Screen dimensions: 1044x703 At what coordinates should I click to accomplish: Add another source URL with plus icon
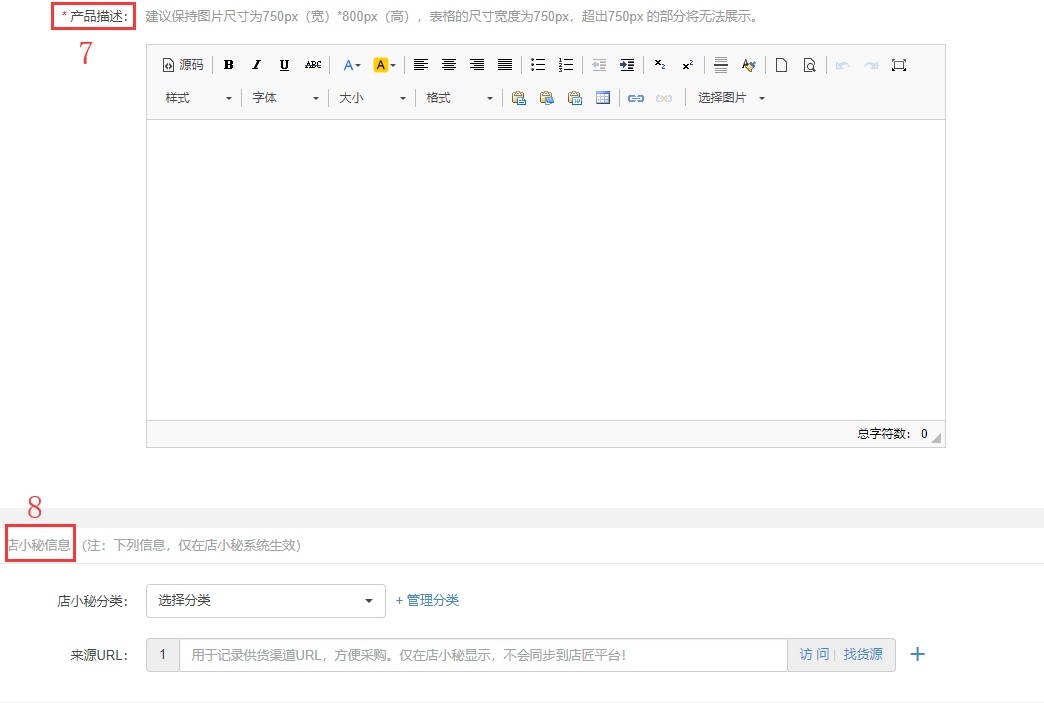click(917, 654)
